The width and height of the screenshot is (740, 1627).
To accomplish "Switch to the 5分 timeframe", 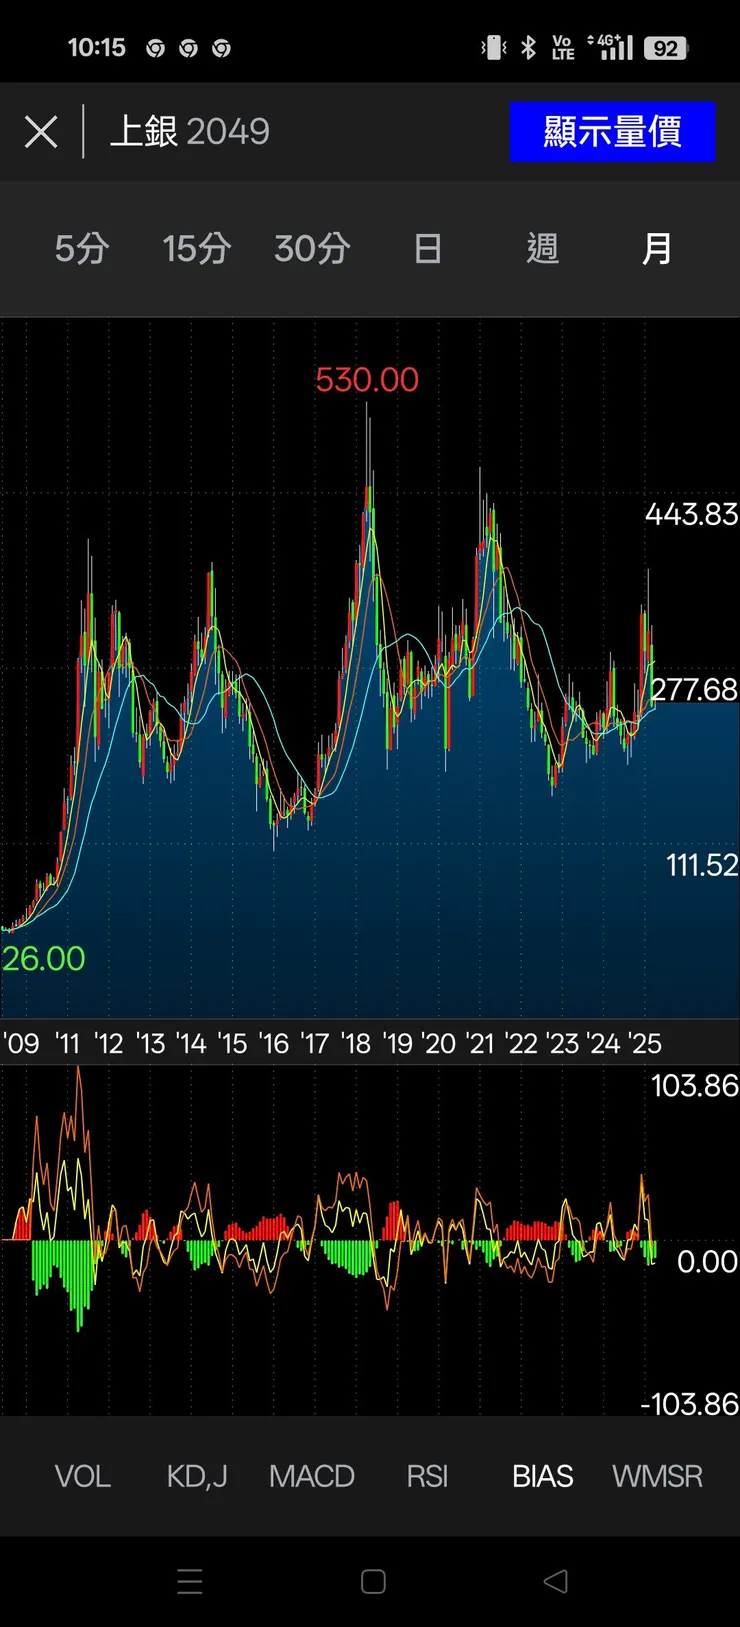I will click(82, 248).
